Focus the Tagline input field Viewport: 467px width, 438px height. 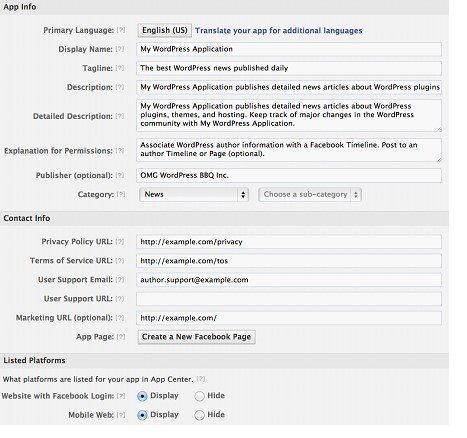(x=289, y=68)
